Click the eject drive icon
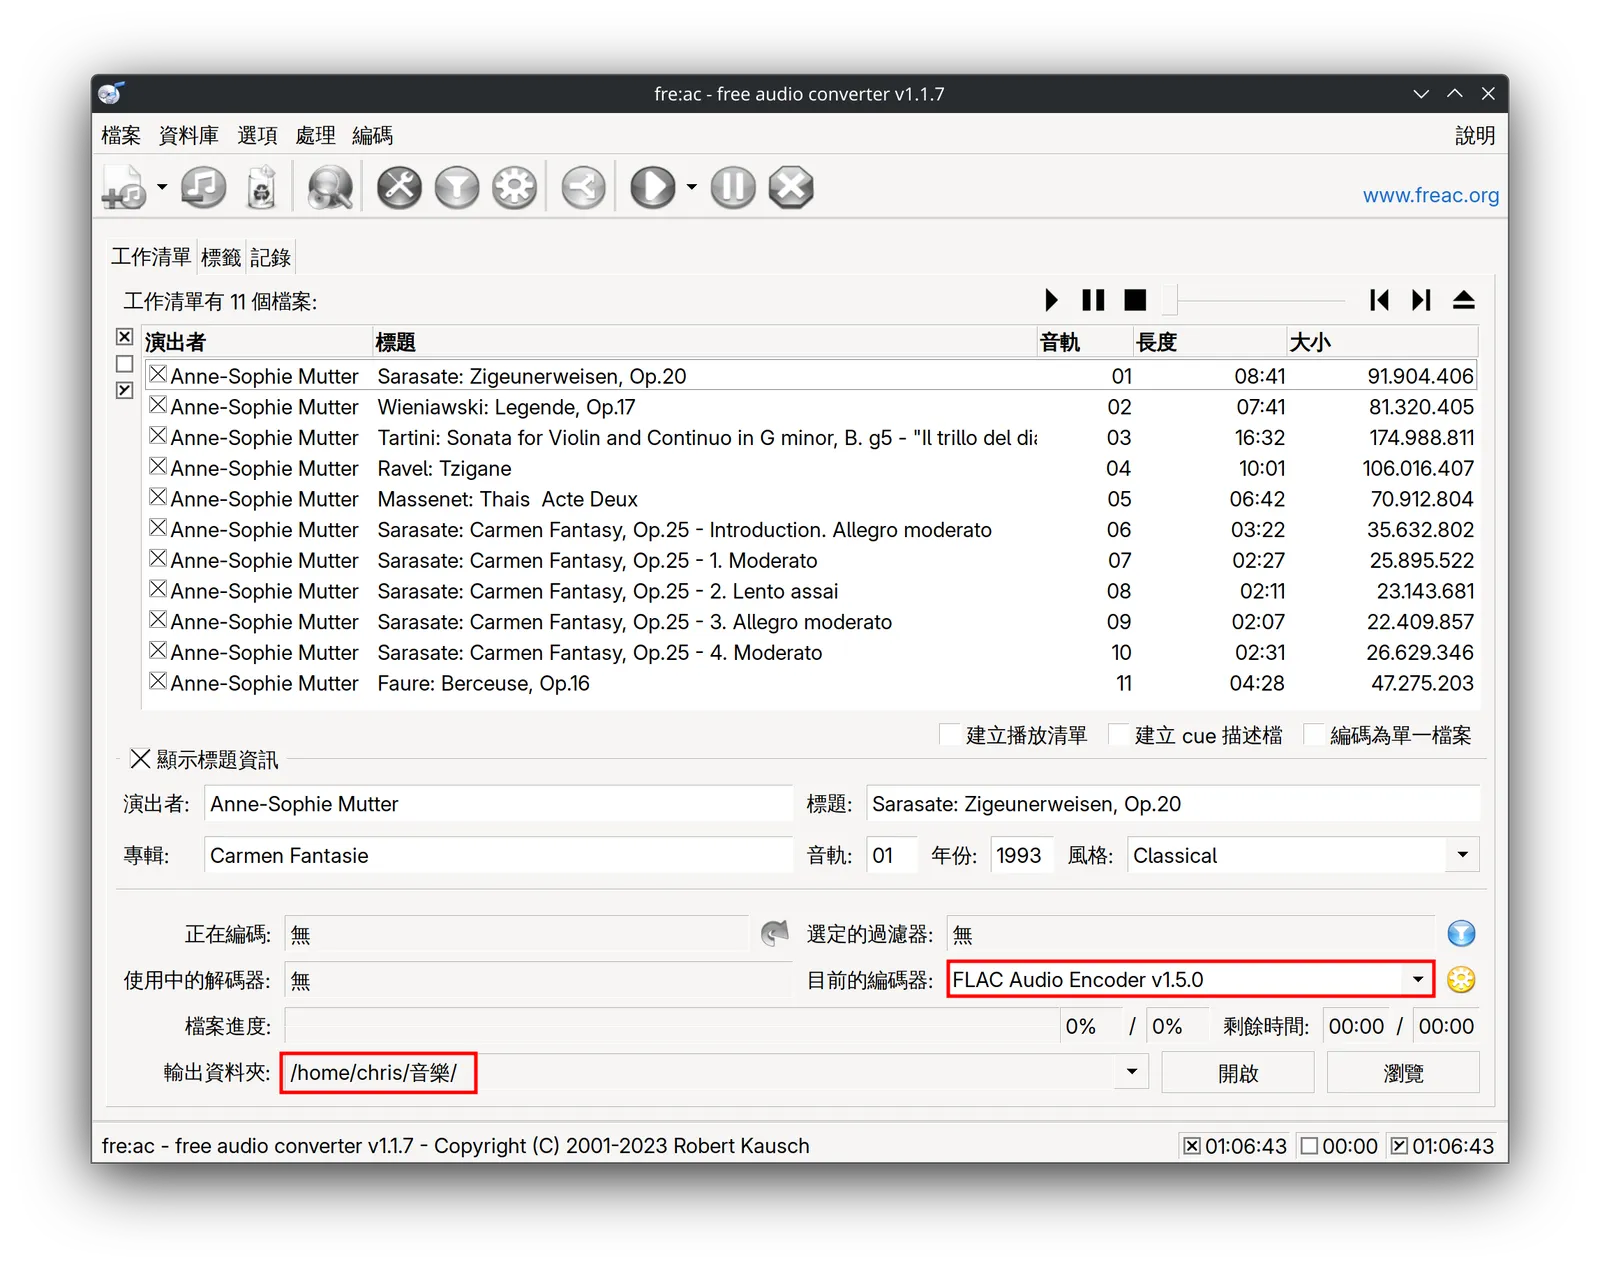Image resolution: width=1600 pixels, height=1271 pixels. (x=1464, y=300)
